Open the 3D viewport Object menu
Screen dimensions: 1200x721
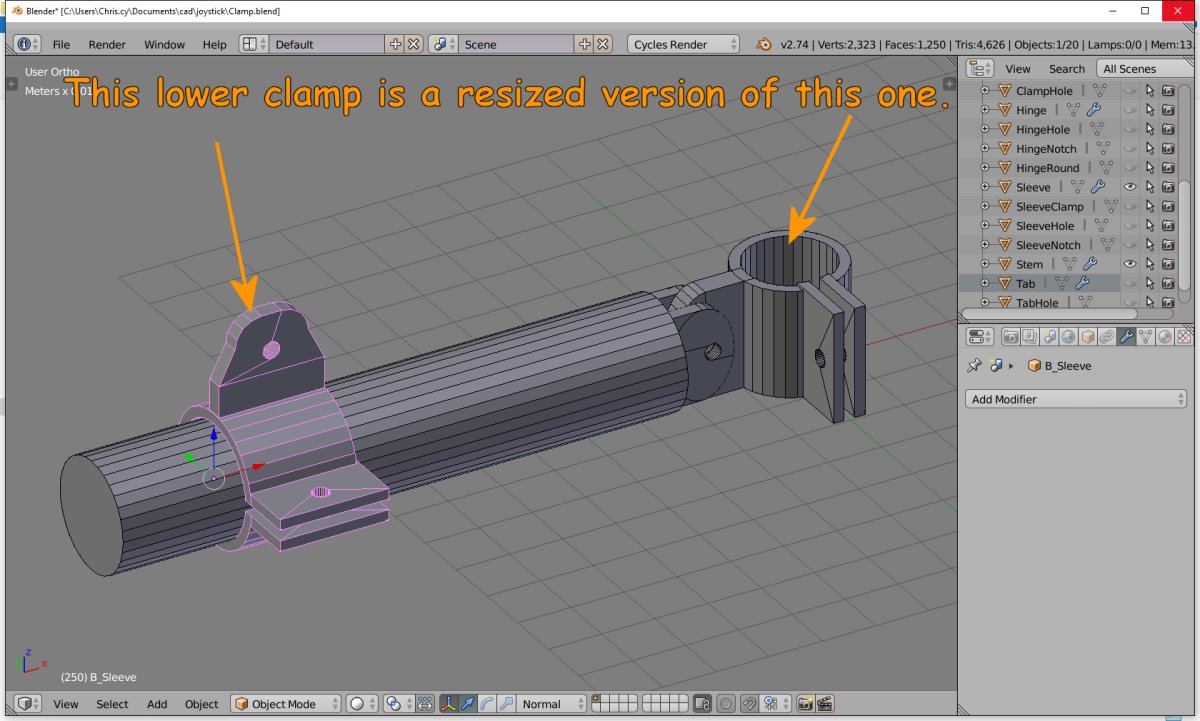[x=201, y=704]
